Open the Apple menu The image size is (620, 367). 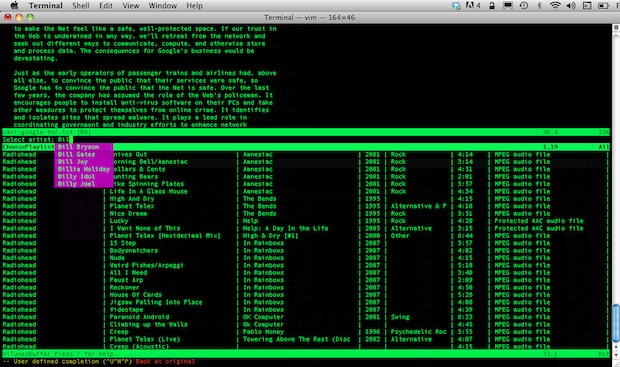[x=14, y=6]
